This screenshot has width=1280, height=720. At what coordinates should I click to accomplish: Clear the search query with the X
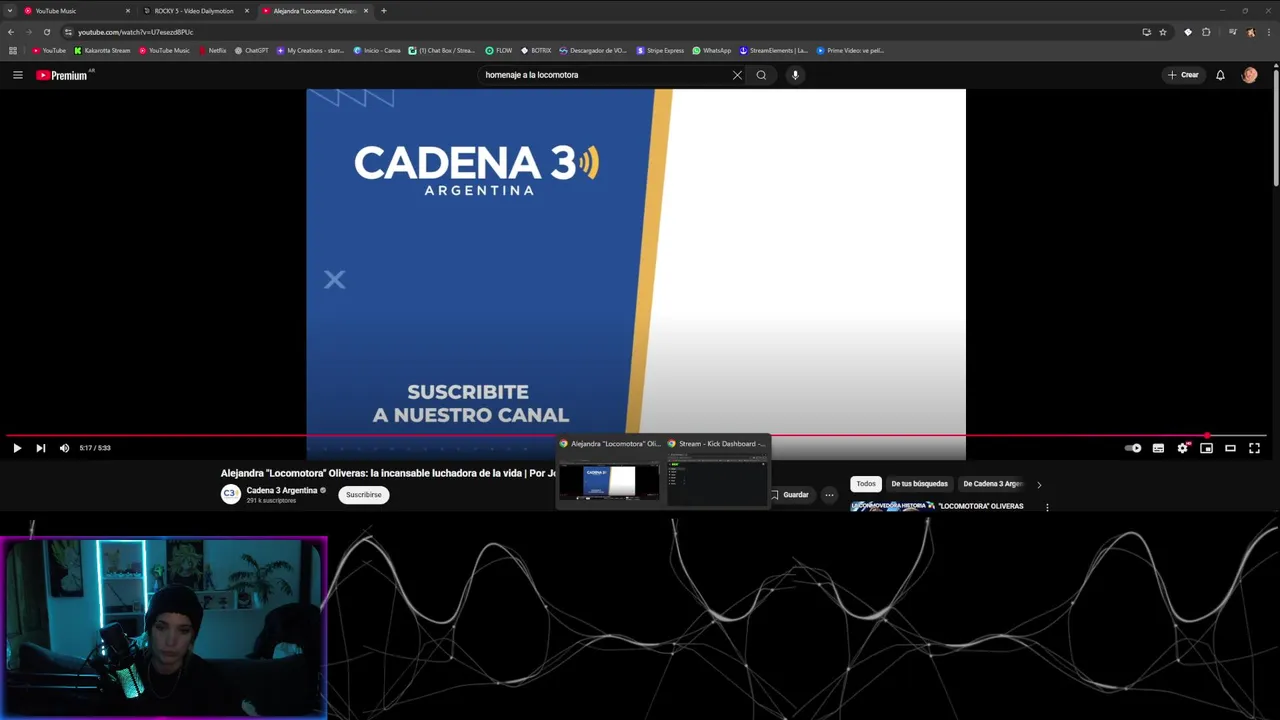click(x=737, y=75)
